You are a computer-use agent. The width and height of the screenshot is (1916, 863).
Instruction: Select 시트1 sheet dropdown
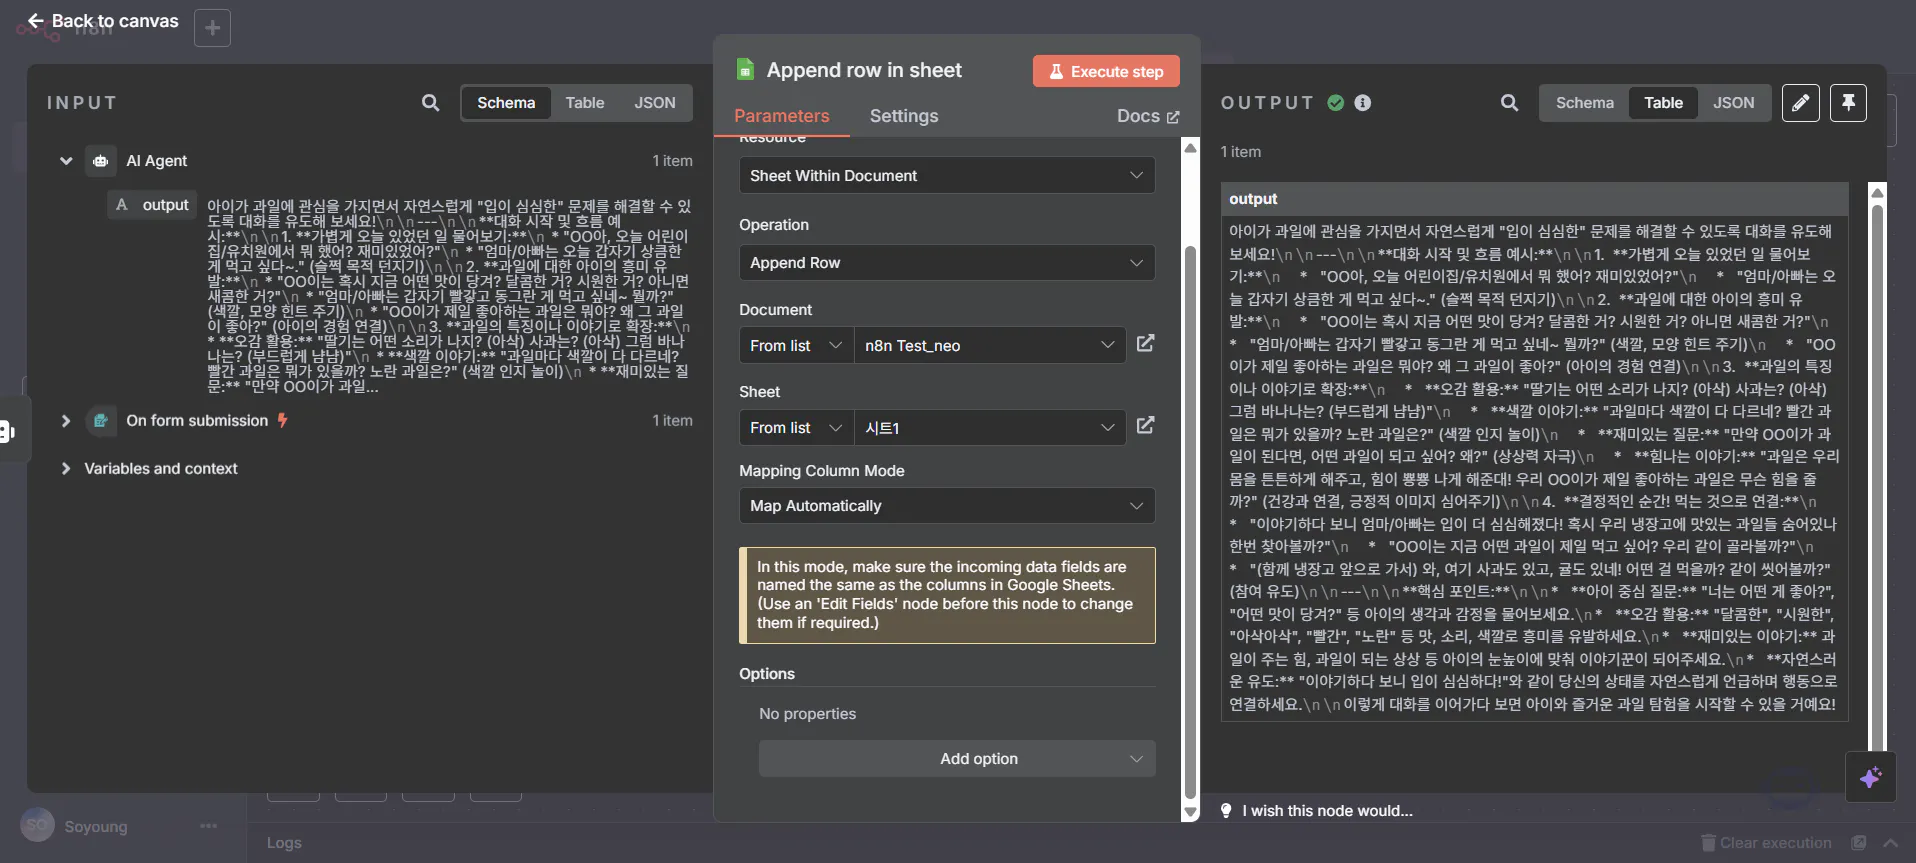tap(989, 427)
